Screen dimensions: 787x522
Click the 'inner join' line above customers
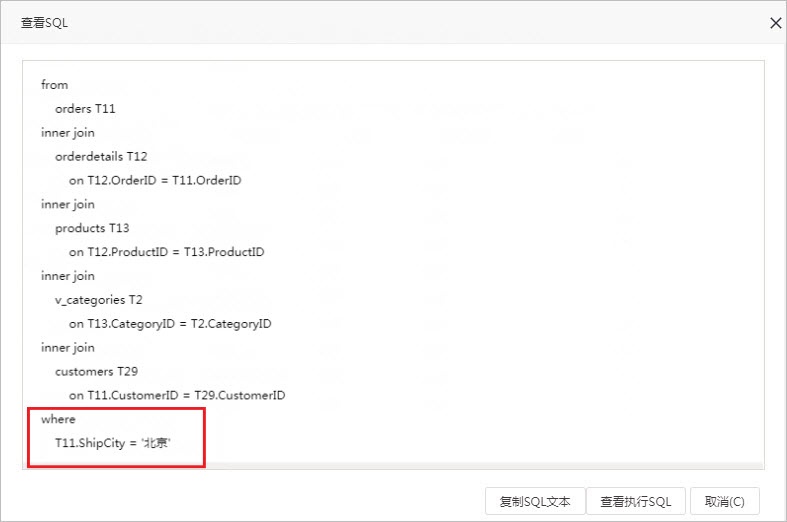coord(68,348)
